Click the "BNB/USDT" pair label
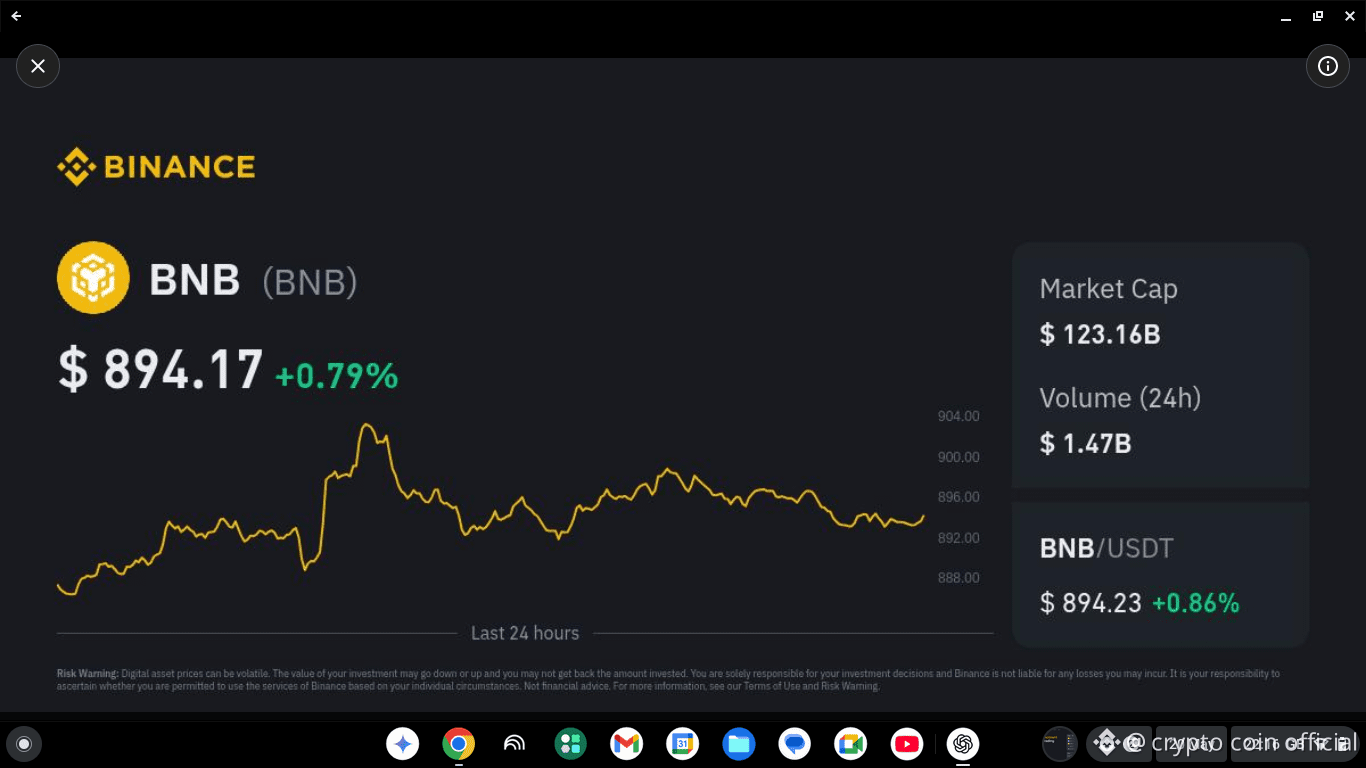The image size is (1366, 768). point(1107,548)
